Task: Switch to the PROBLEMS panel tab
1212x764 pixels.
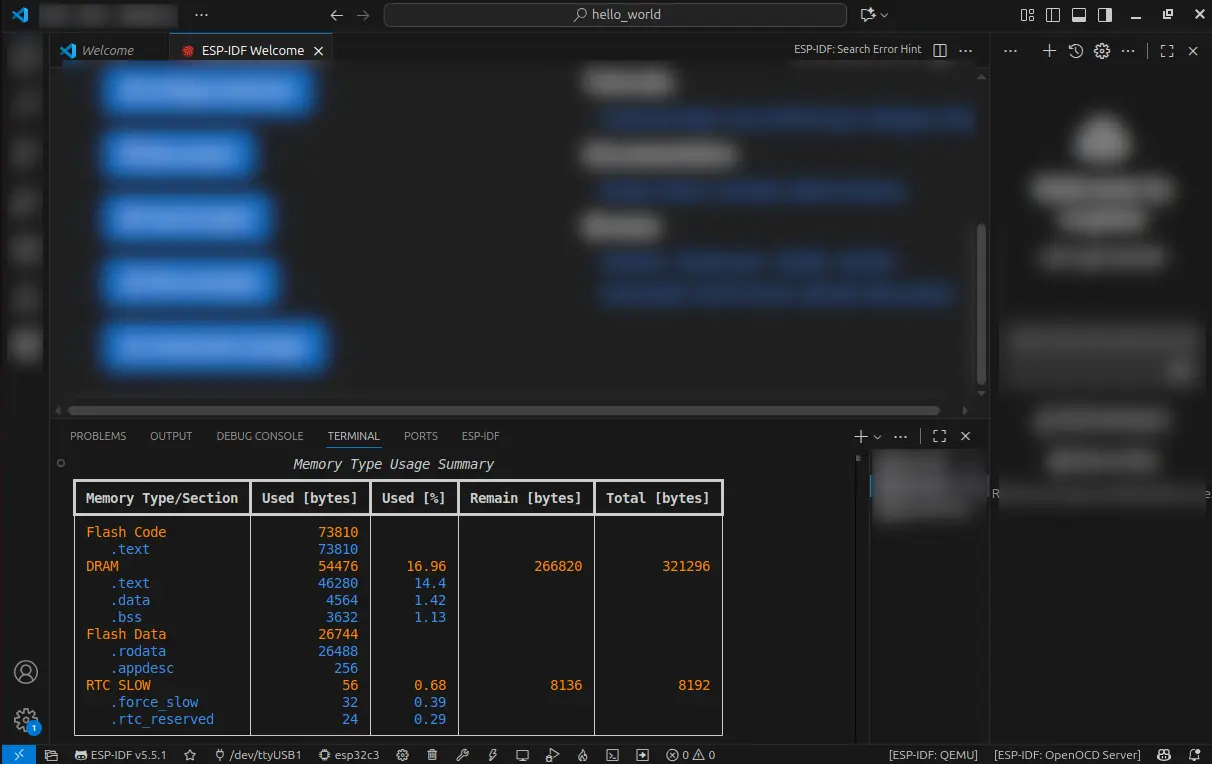Action: [98, 436]
